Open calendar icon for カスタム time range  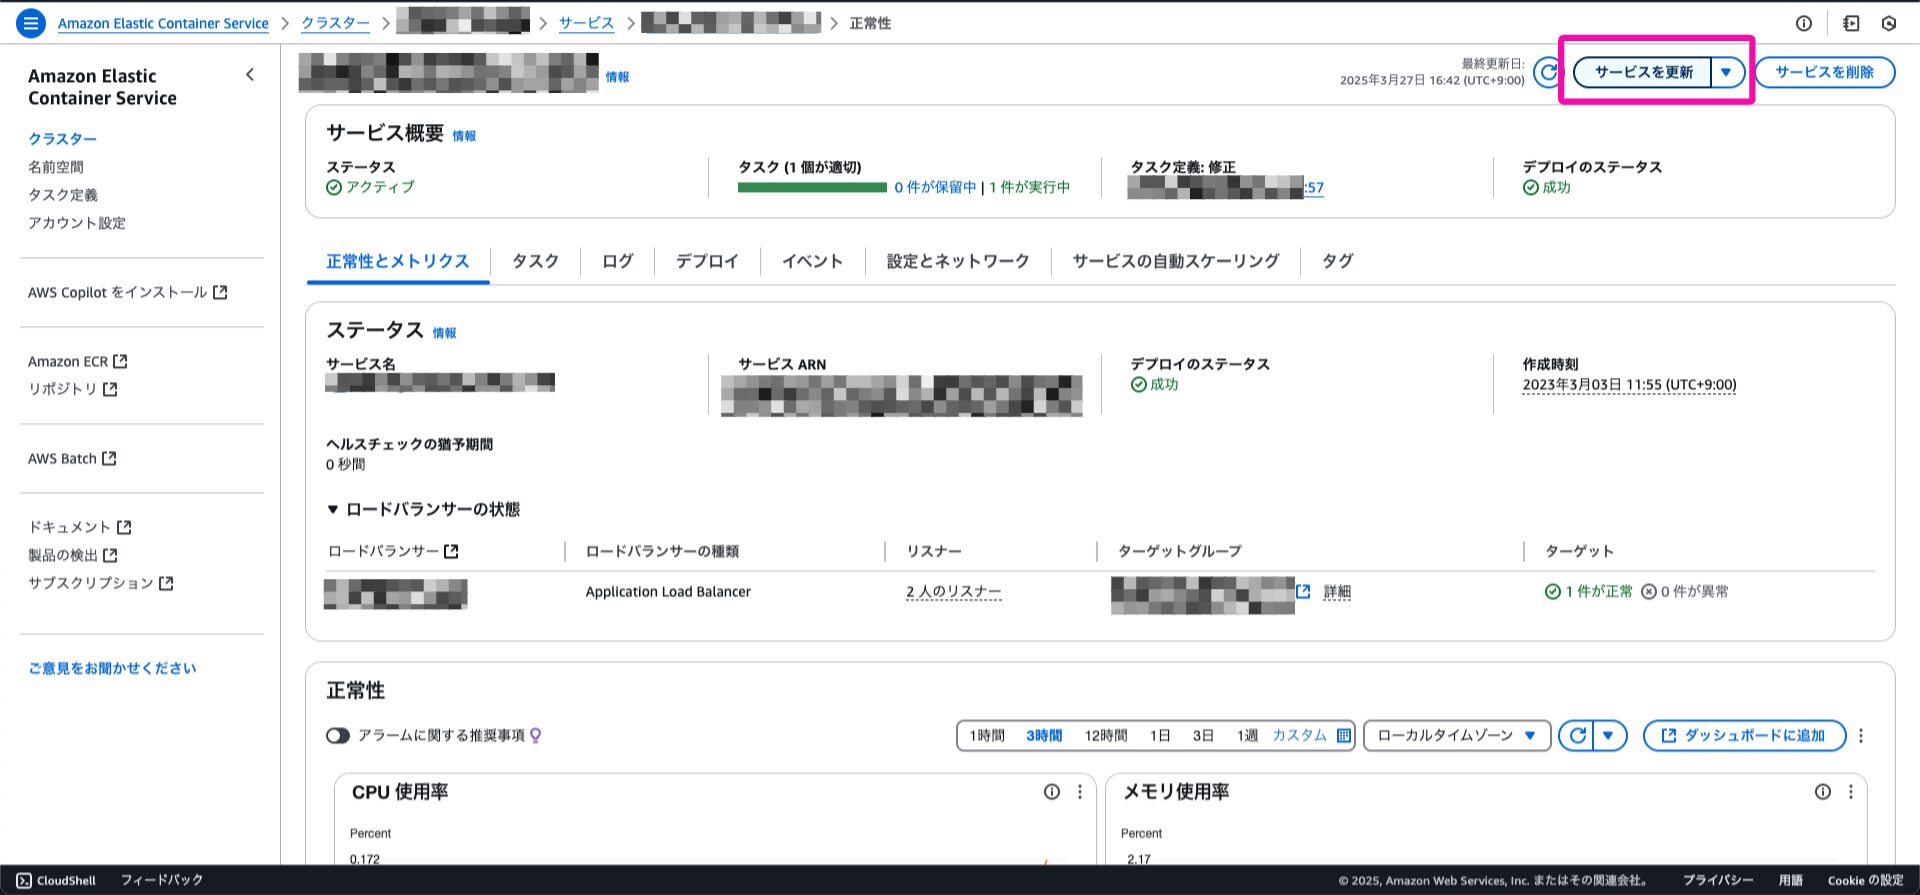(x=1344, y=736)
